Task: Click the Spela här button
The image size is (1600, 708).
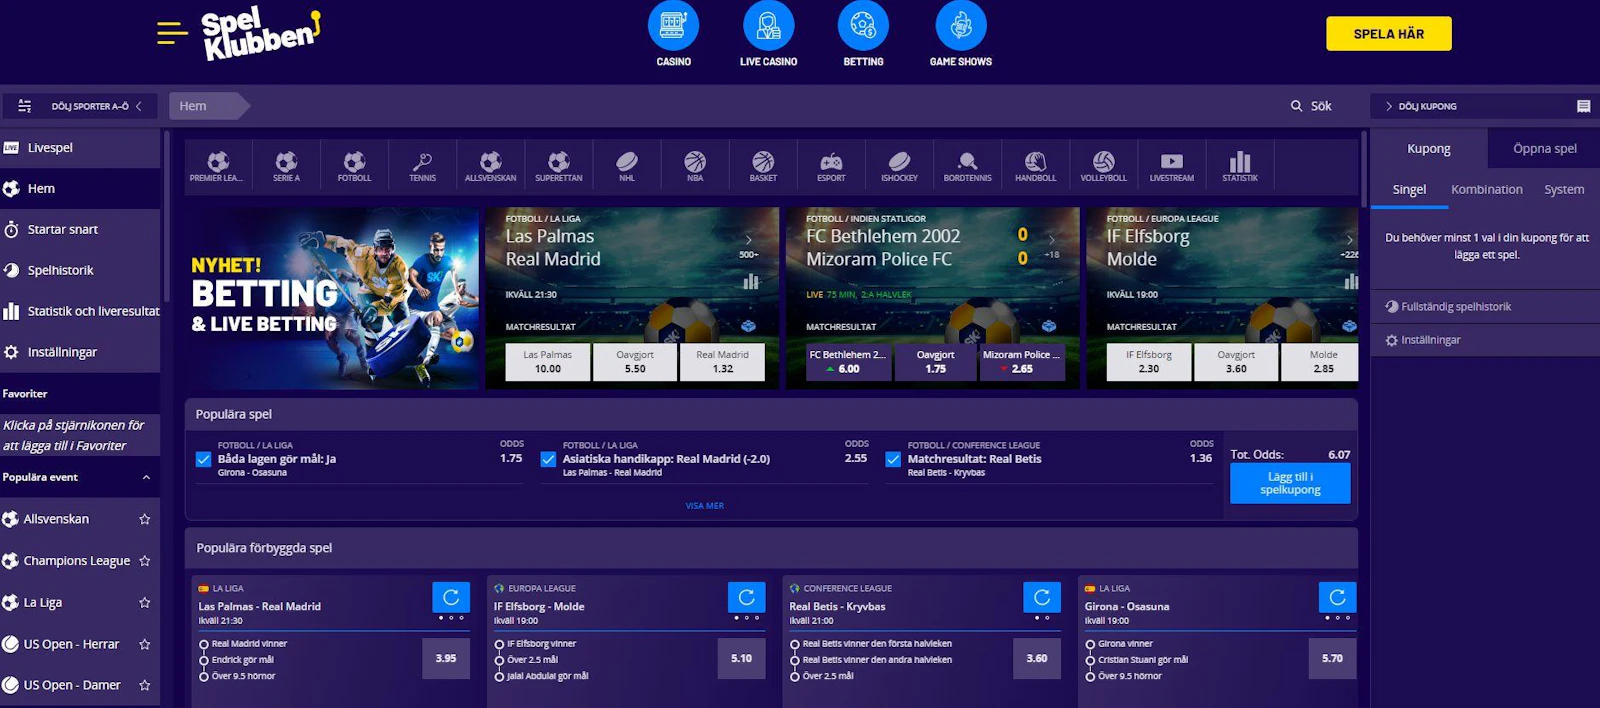Action: coord(1388,34)
